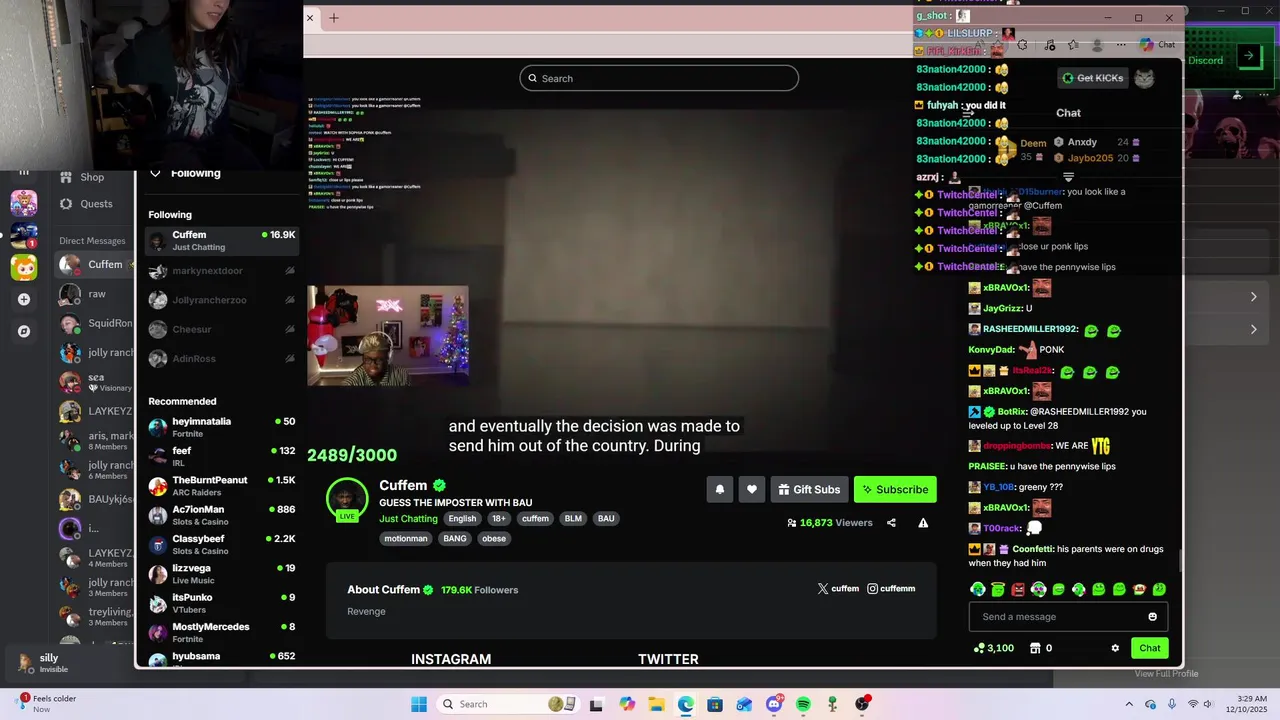1280x720 pixels.
Task: Select the BLM tag
Action: pos(573,519)
